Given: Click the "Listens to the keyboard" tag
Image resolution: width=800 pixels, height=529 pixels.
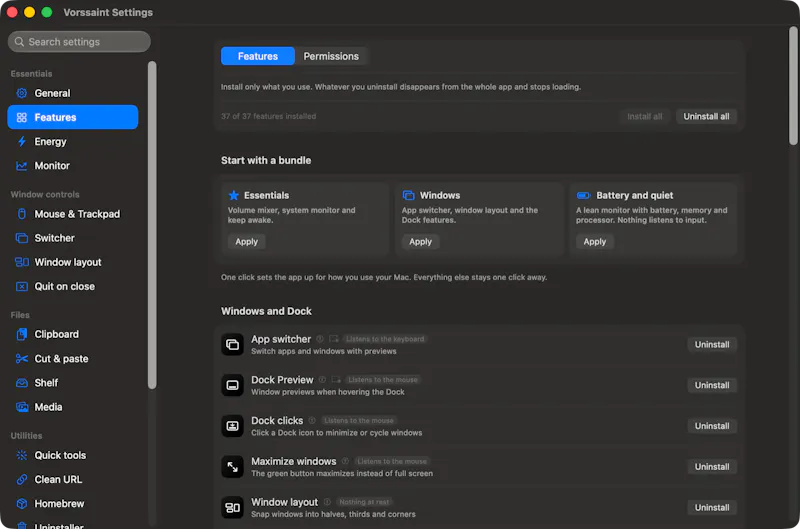Looking at the screenshot, I should click(x=385, y=339).
